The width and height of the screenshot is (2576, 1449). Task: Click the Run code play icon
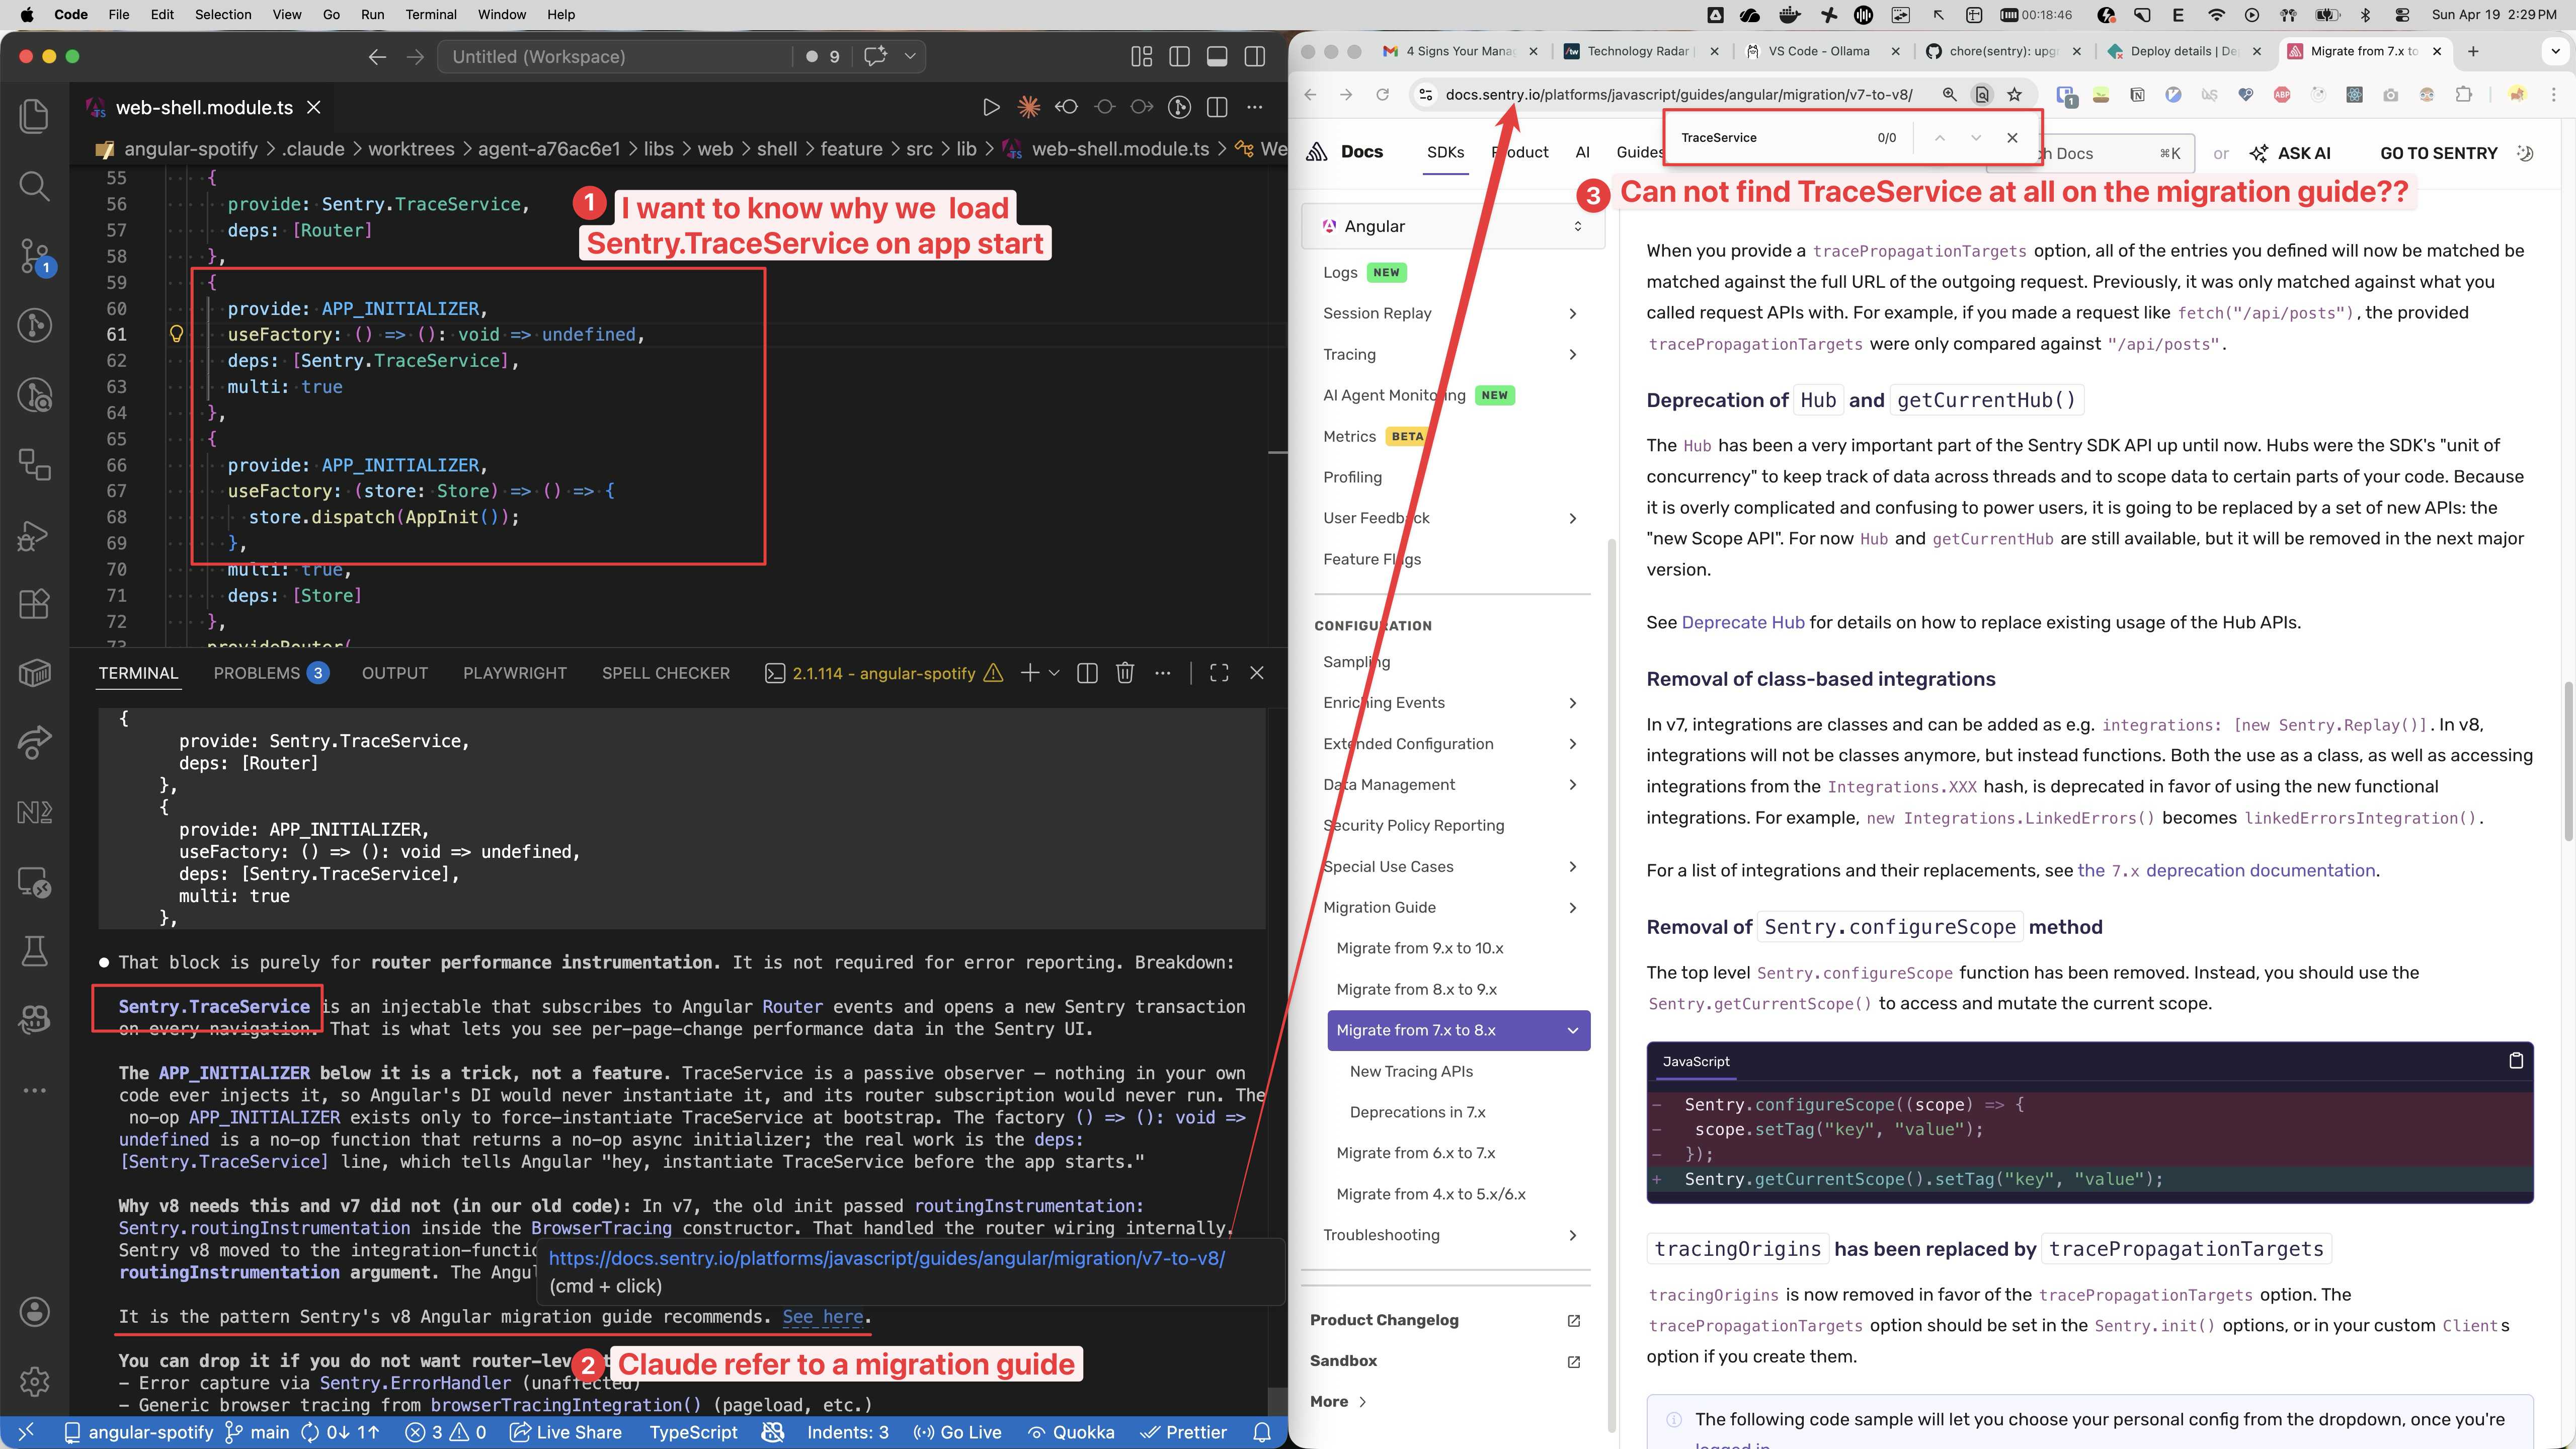[990, 107]
